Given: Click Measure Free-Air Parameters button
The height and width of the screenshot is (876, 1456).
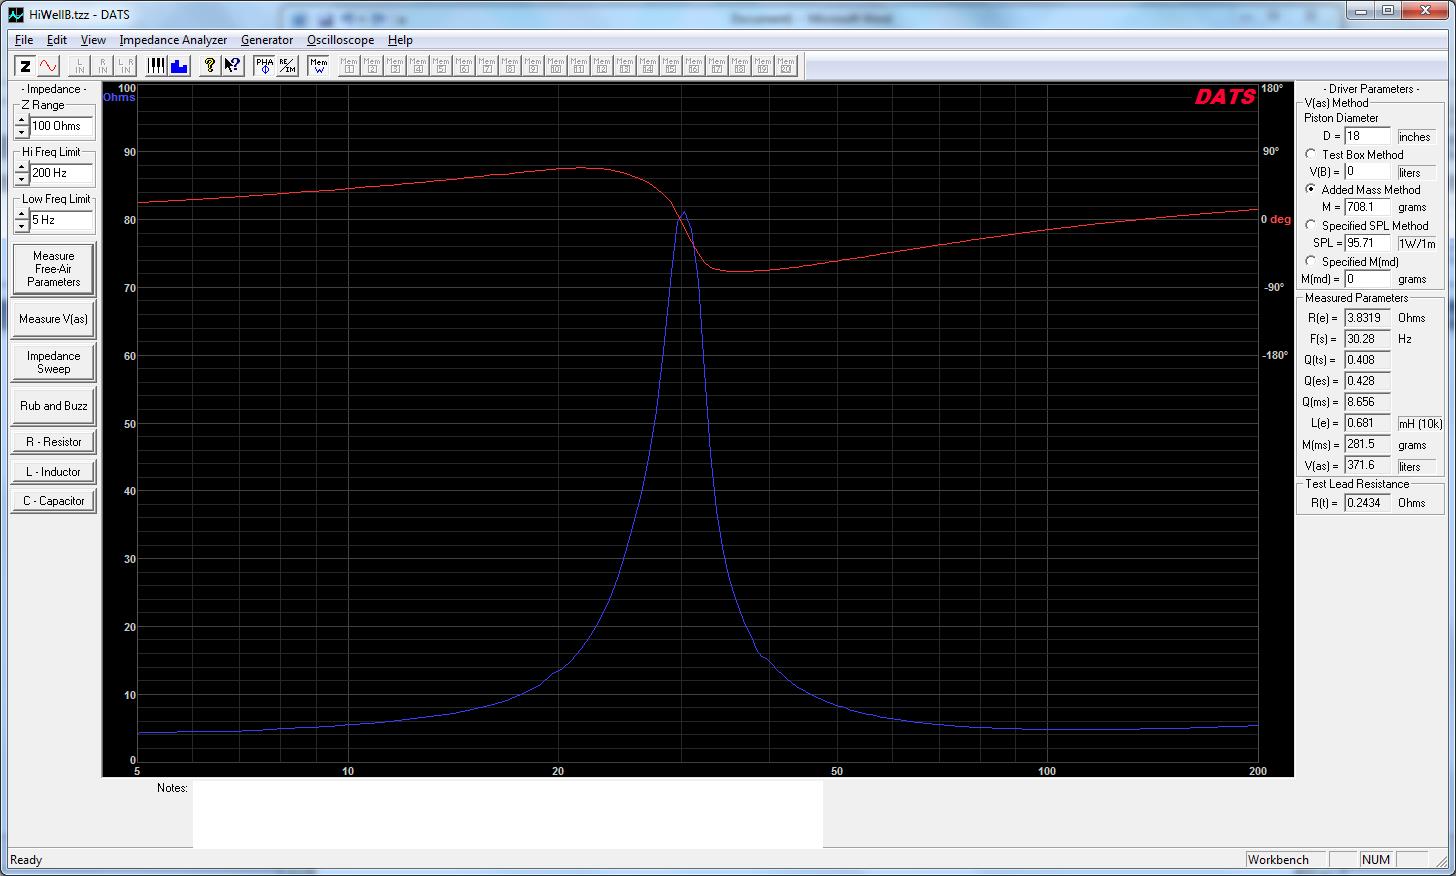Looking at the screenshot, I should pyautogui.click(x=53, y=269).
